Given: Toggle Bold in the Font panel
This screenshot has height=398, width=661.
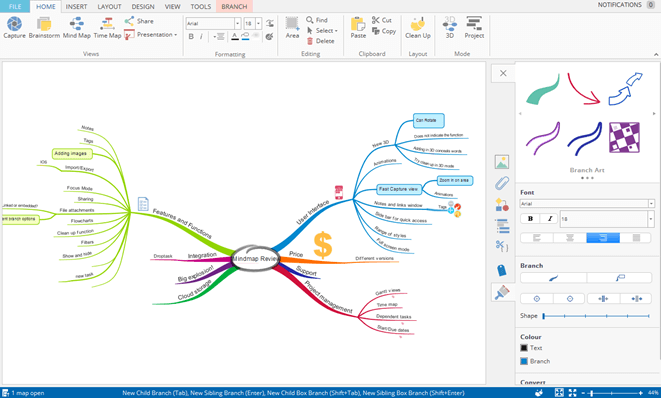Looking at the screenshot, I should click(530, 218).
